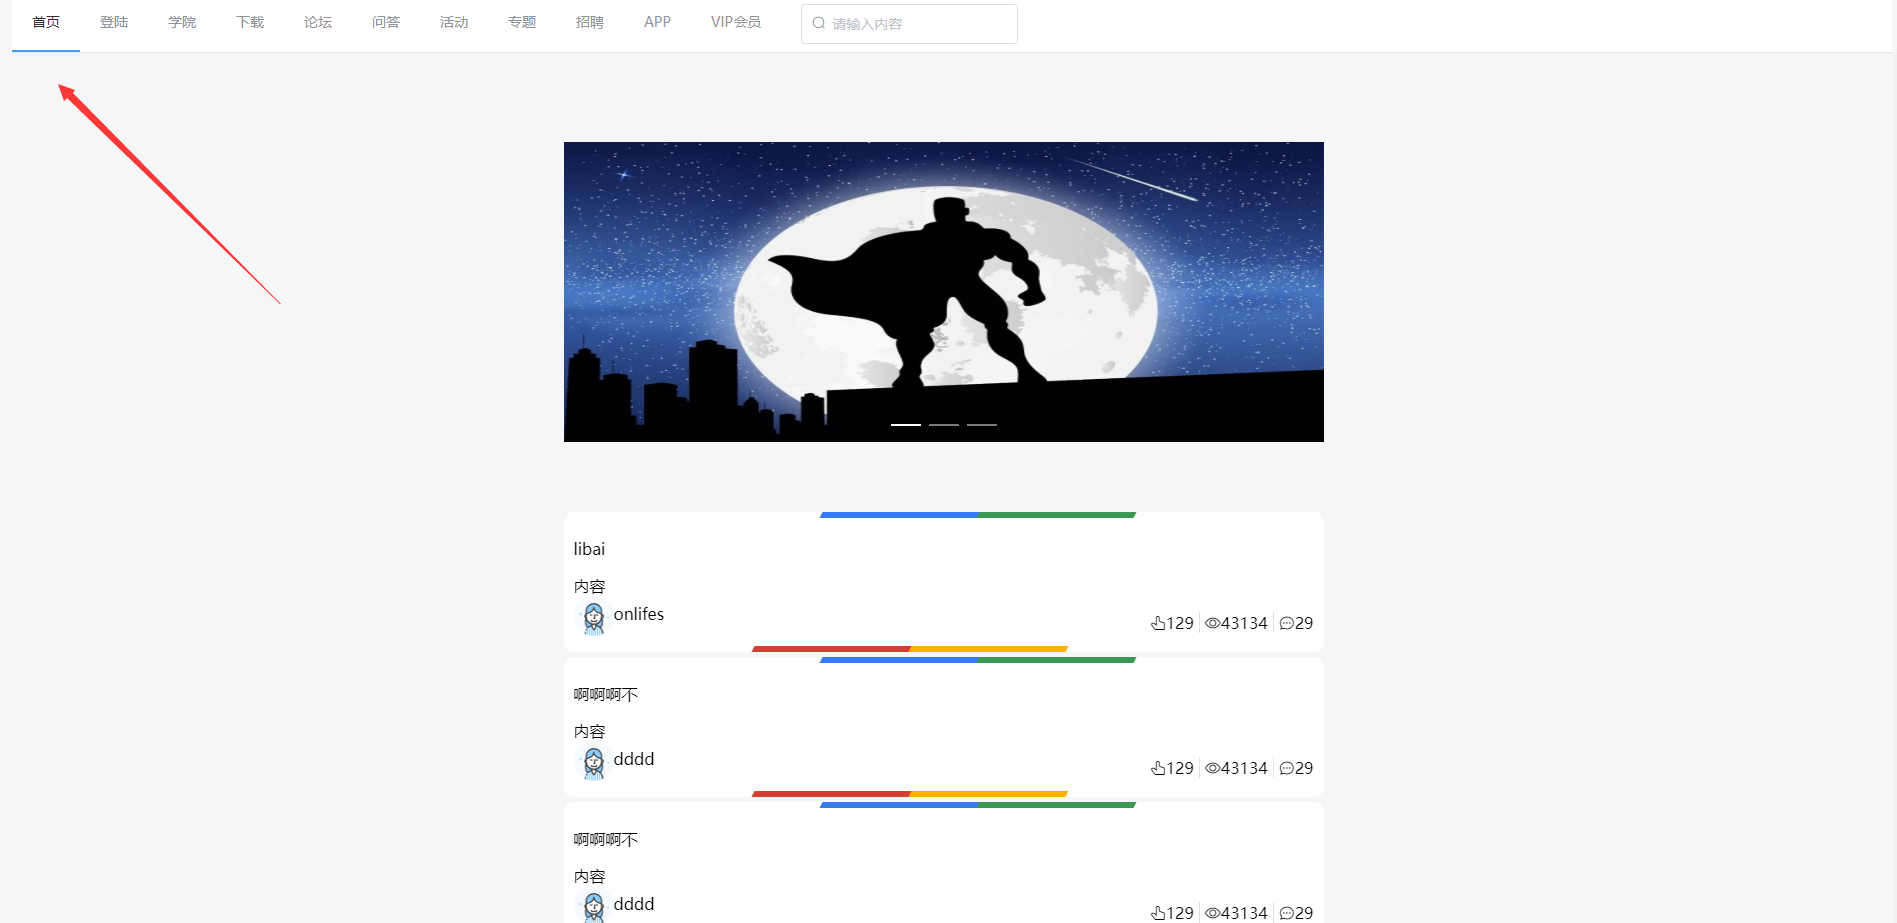The image size is (1897, 923).
Task: Open comments via the middle post's bubble icon
Action: (x=1287, y=768)
